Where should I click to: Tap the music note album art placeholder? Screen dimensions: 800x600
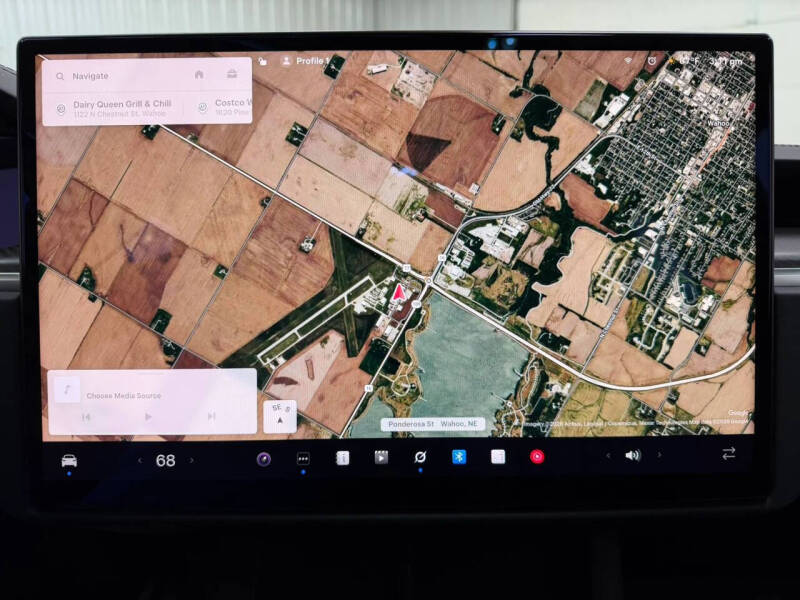pyautogui.click(x=67, y=390)
